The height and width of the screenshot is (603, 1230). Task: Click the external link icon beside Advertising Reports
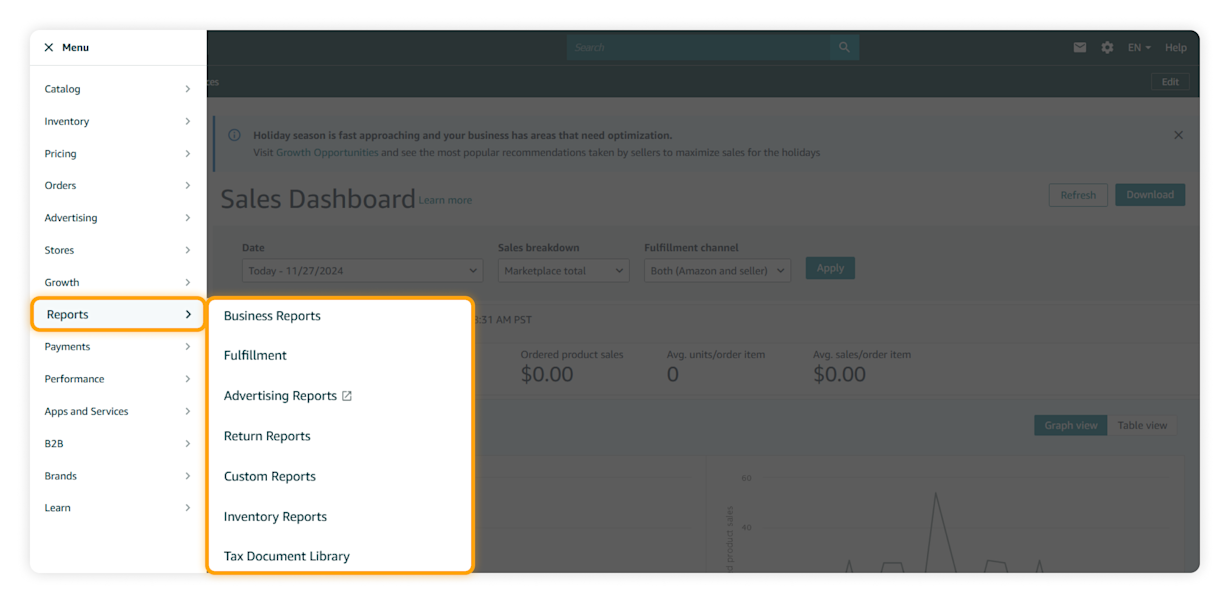[346, 395]
